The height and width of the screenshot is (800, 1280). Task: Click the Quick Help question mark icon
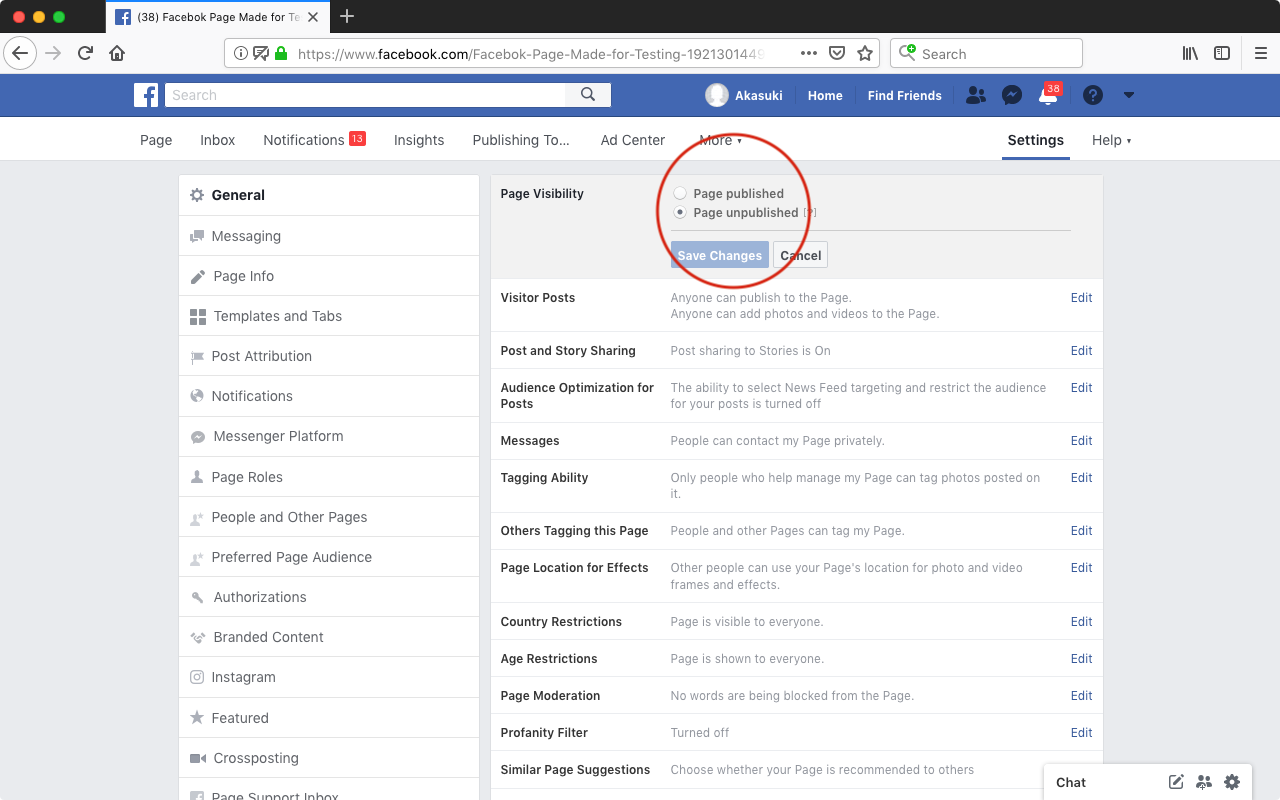1093,95
